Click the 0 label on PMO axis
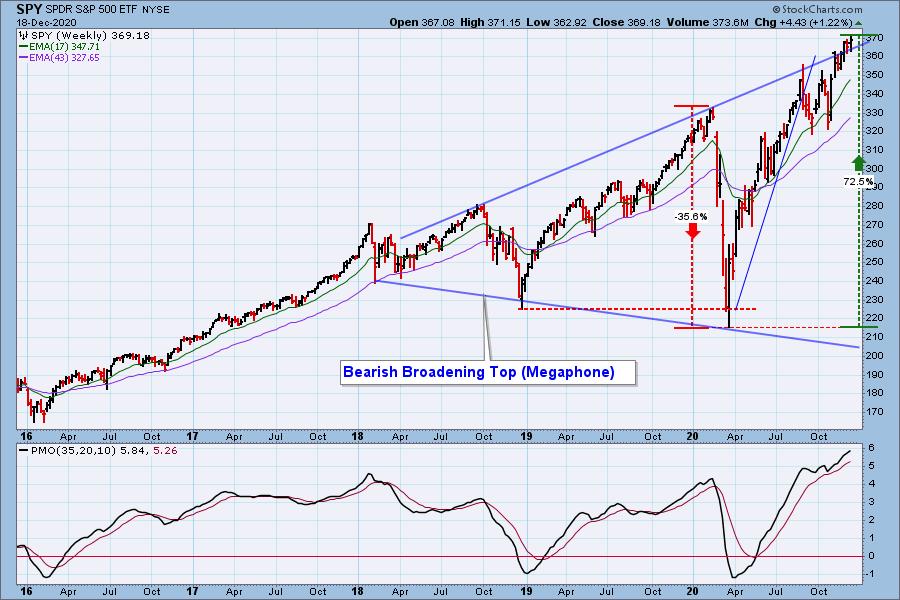This screenshot has height=600, width=900. pos(871,556)
